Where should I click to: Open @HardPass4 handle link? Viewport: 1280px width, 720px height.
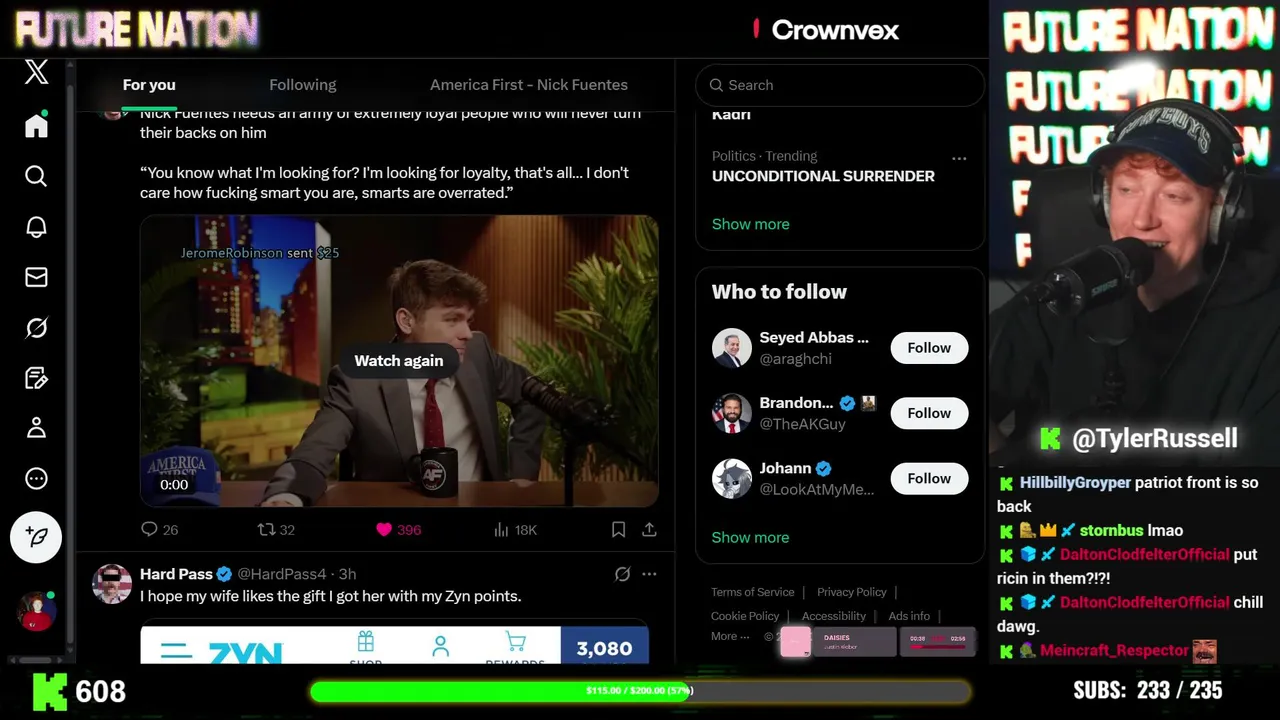pyautogui.click(x=282, y=574)
